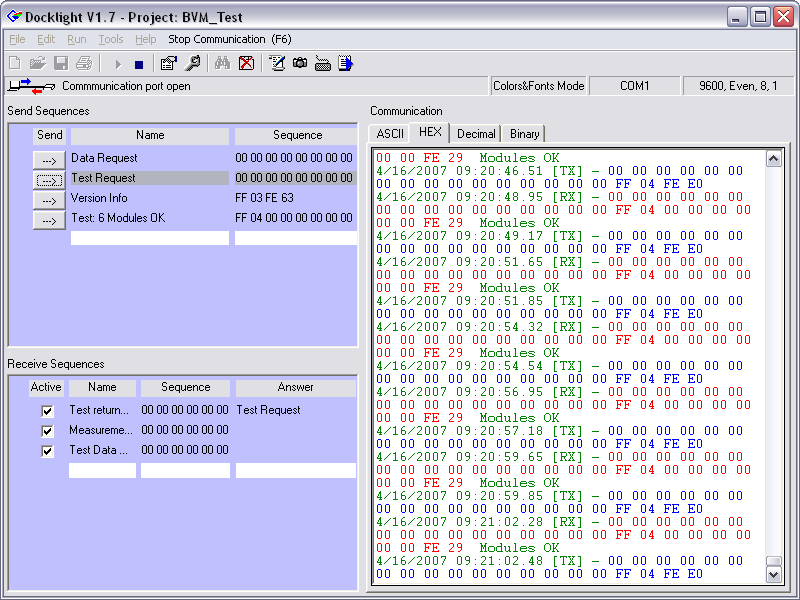Click the Send Sequences Sequence column header
800x600 pixels.
[296, 135]
